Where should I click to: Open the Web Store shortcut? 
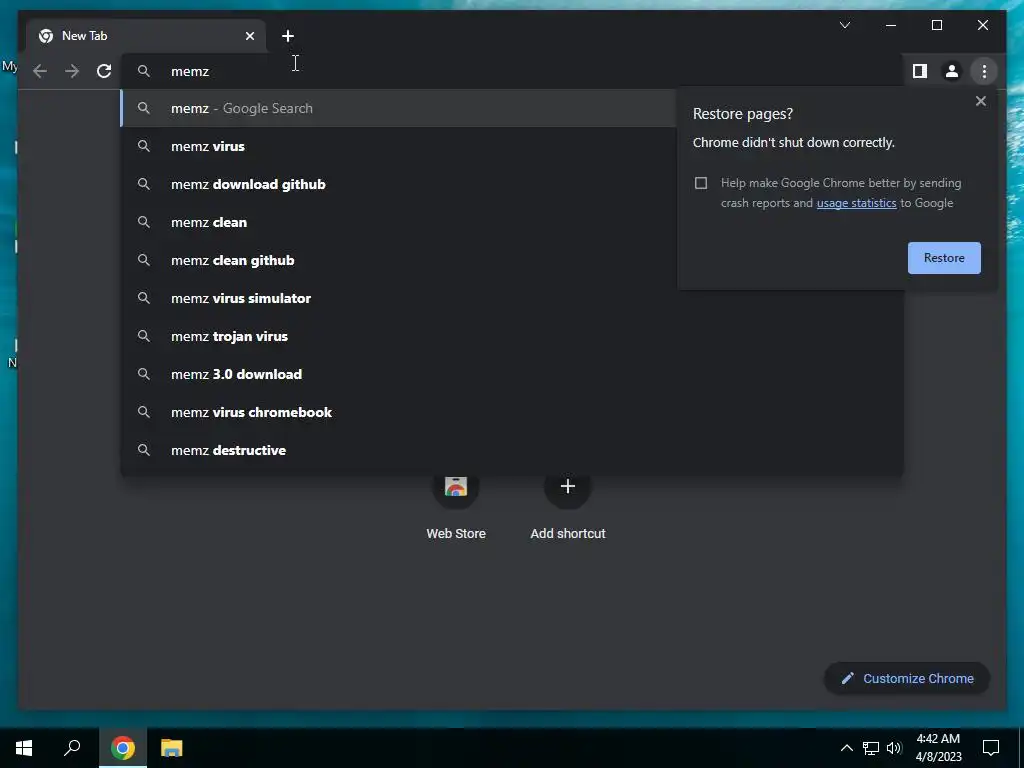(x=456, y=505)
